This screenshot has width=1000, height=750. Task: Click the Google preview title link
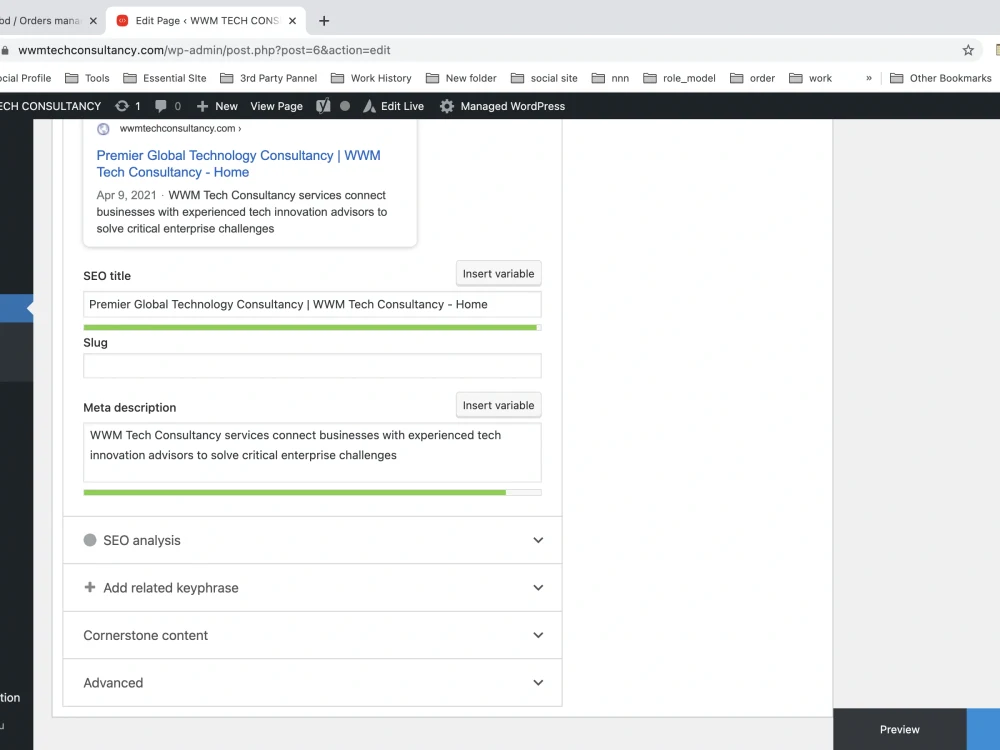point(238,164)
